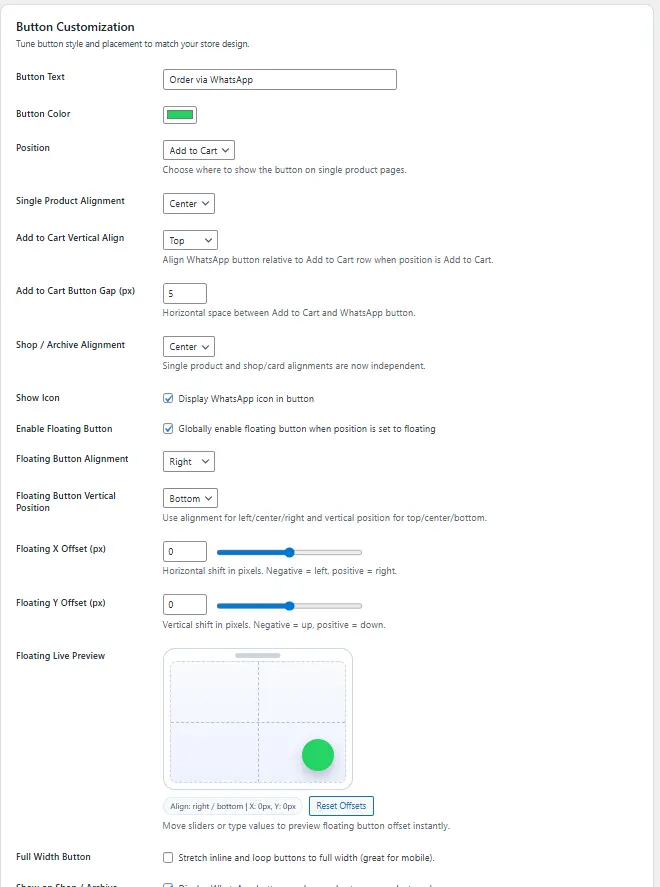Click the Align right / bottom status pill

(233, 806)
